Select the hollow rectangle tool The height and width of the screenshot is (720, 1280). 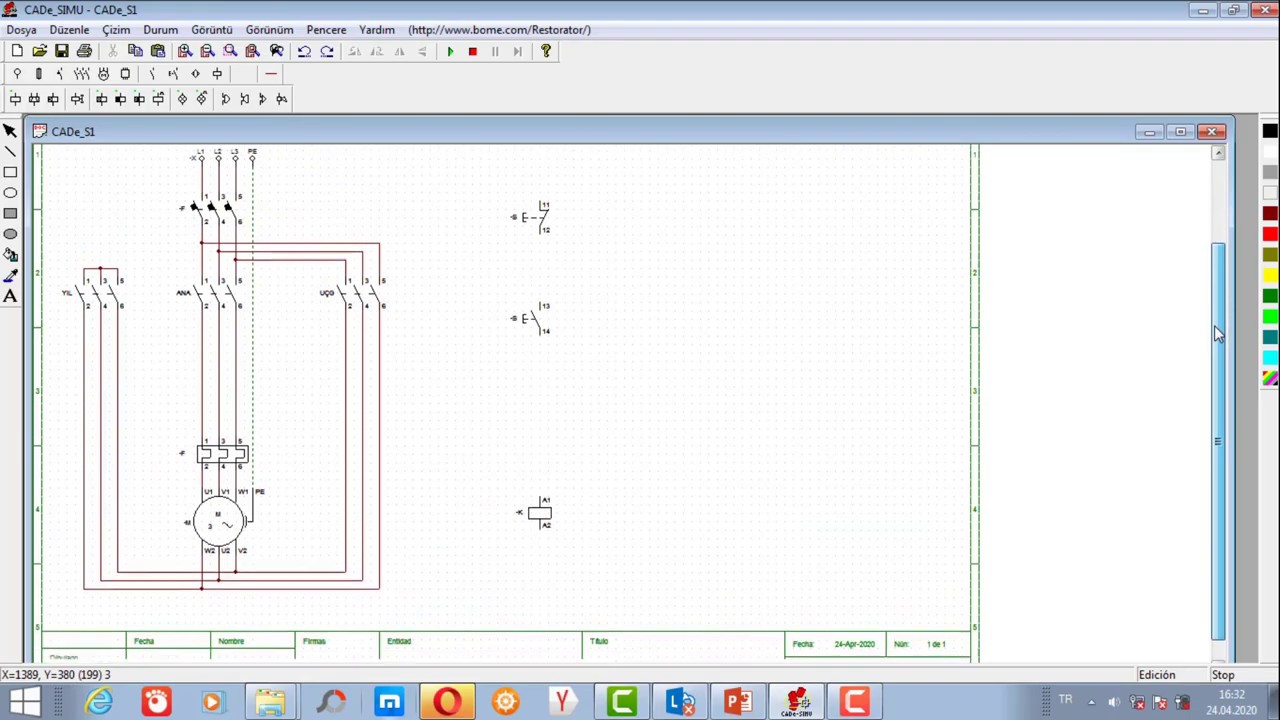tap(10, 172)
